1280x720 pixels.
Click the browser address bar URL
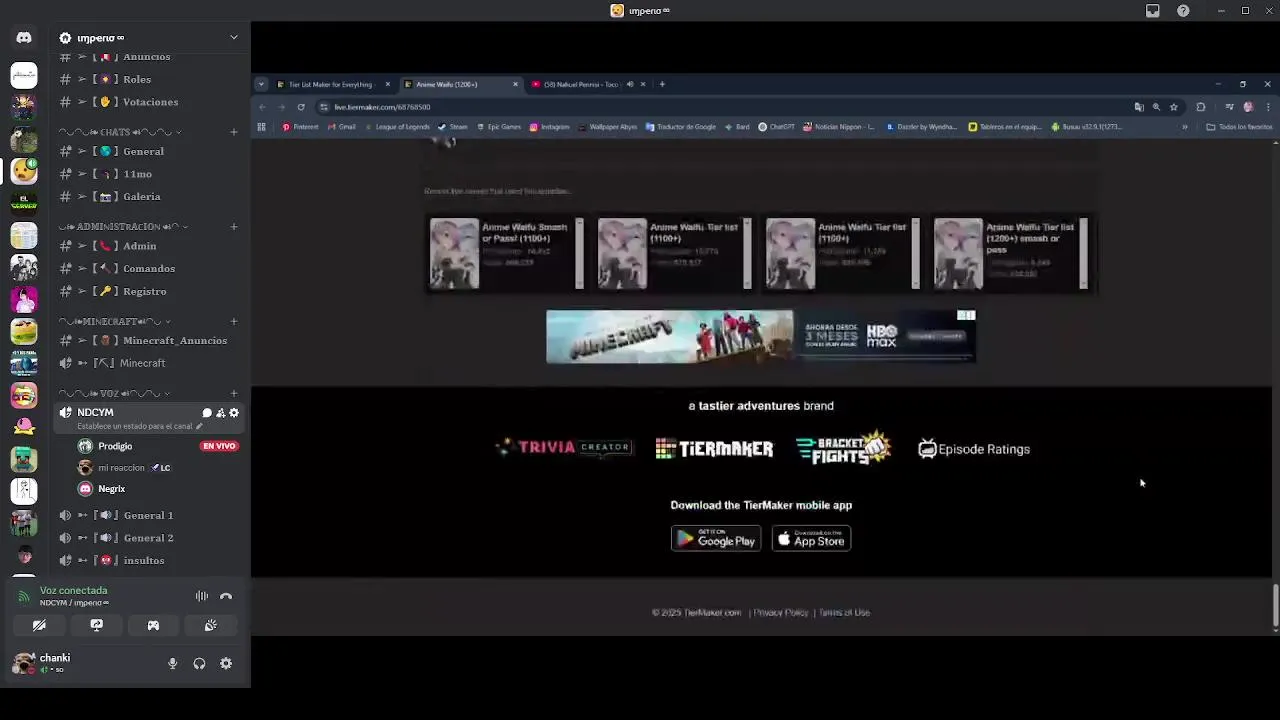click(x=381, y=107)
